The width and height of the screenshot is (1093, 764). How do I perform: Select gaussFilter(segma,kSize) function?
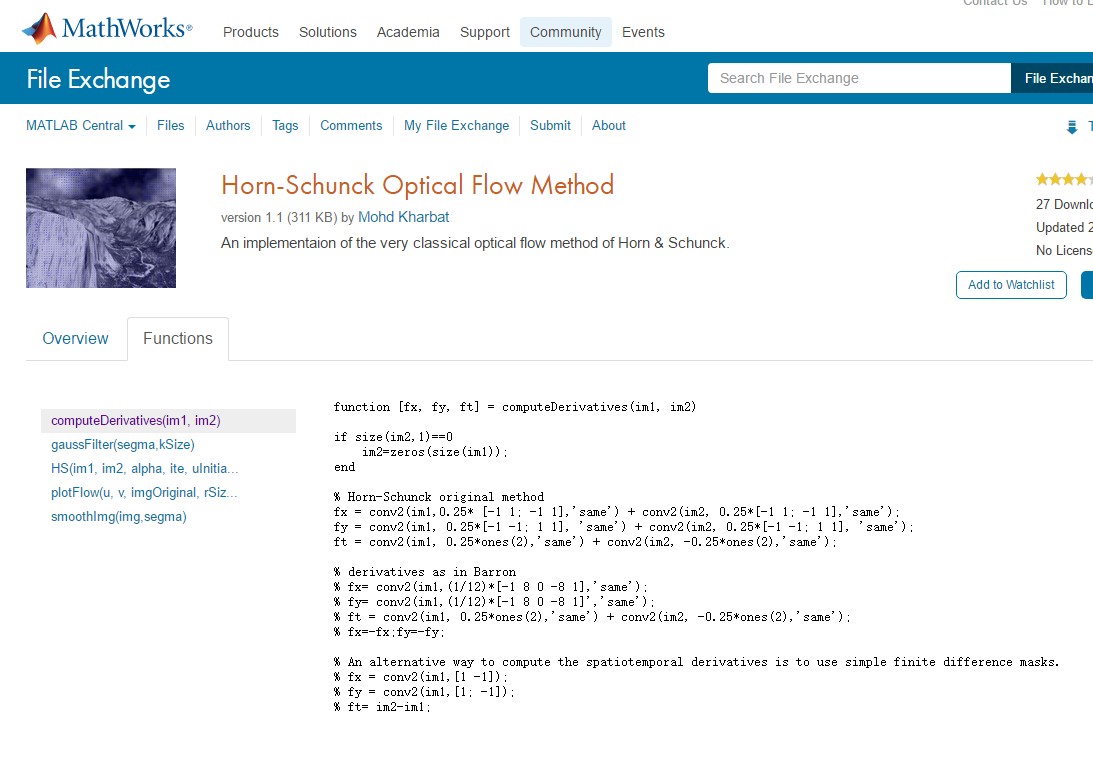click(x=123, y=445)
